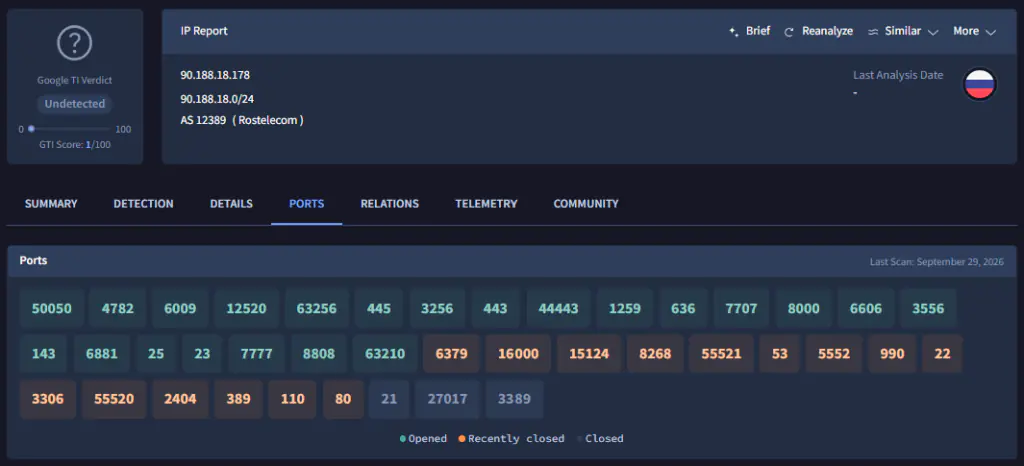Screen dimensions: 1024x466
Task: Open the Relations tab
Action: click(390, 204)
